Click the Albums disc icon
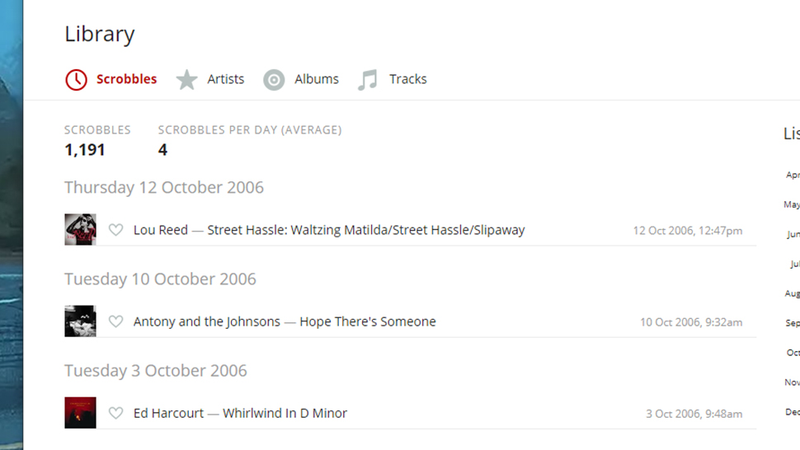Screen dimensions: 800x450 coord(274,80)
